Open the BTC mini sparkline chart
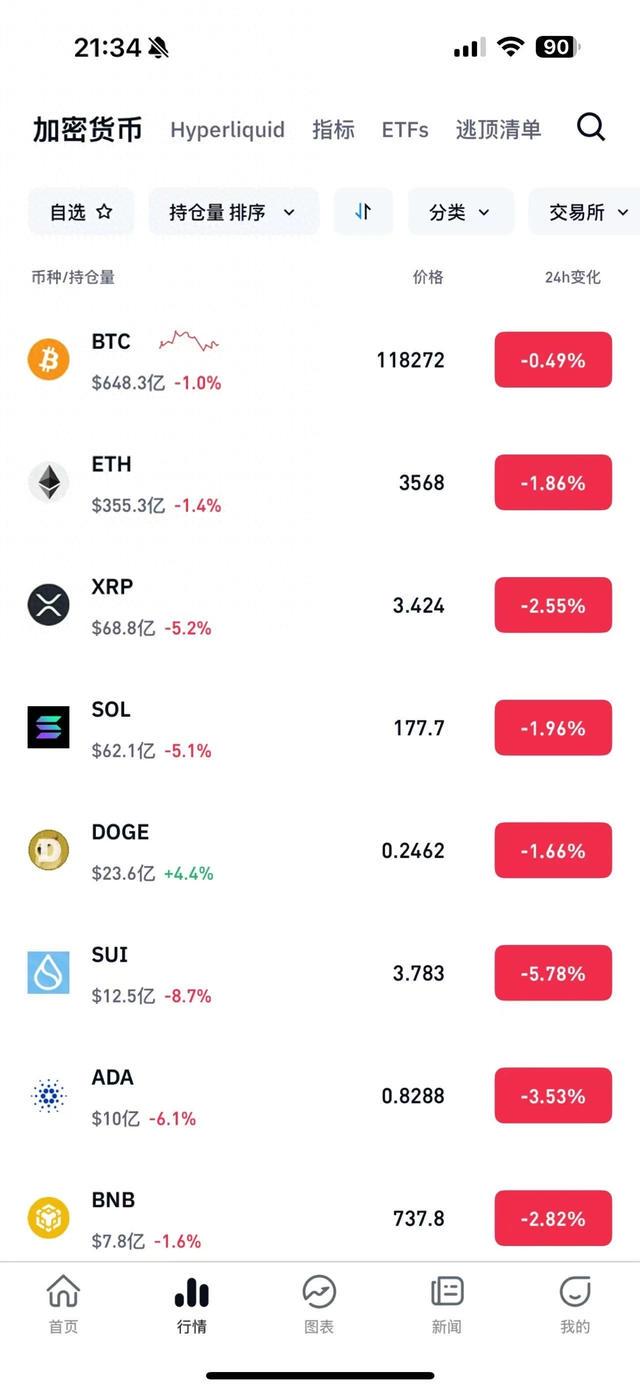 coord(189,341)
